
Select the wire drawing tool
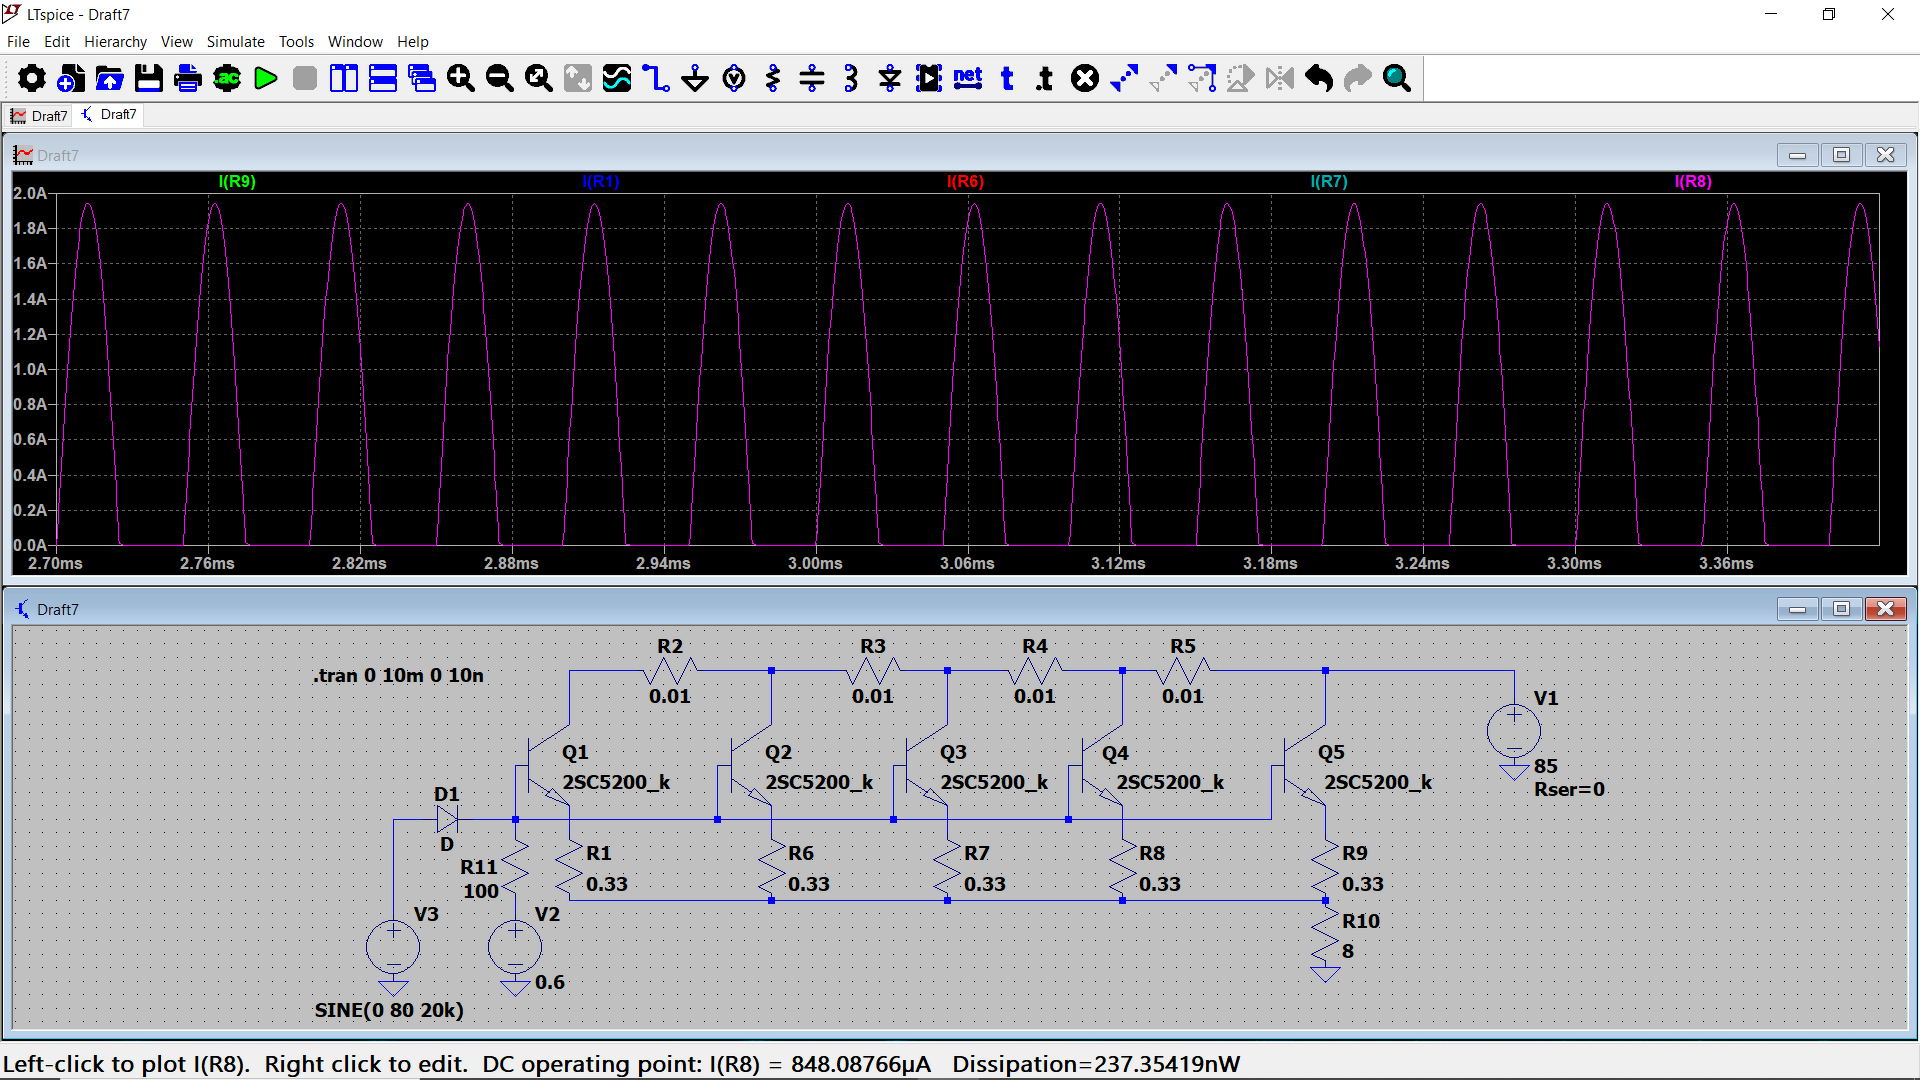pos(656,78)
